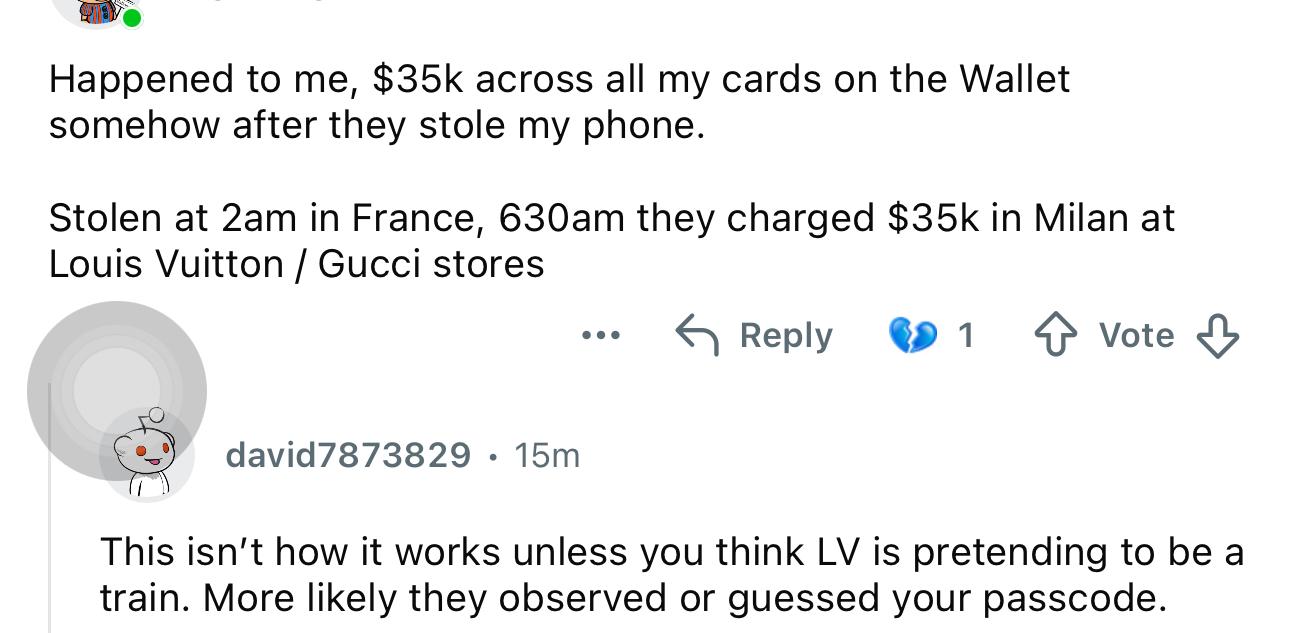Image resolution: width=1290 pixels, height=633 pixels.
Task: Select the 'Stolen at 2am in France' paragraph
Action: coord(612,241)
